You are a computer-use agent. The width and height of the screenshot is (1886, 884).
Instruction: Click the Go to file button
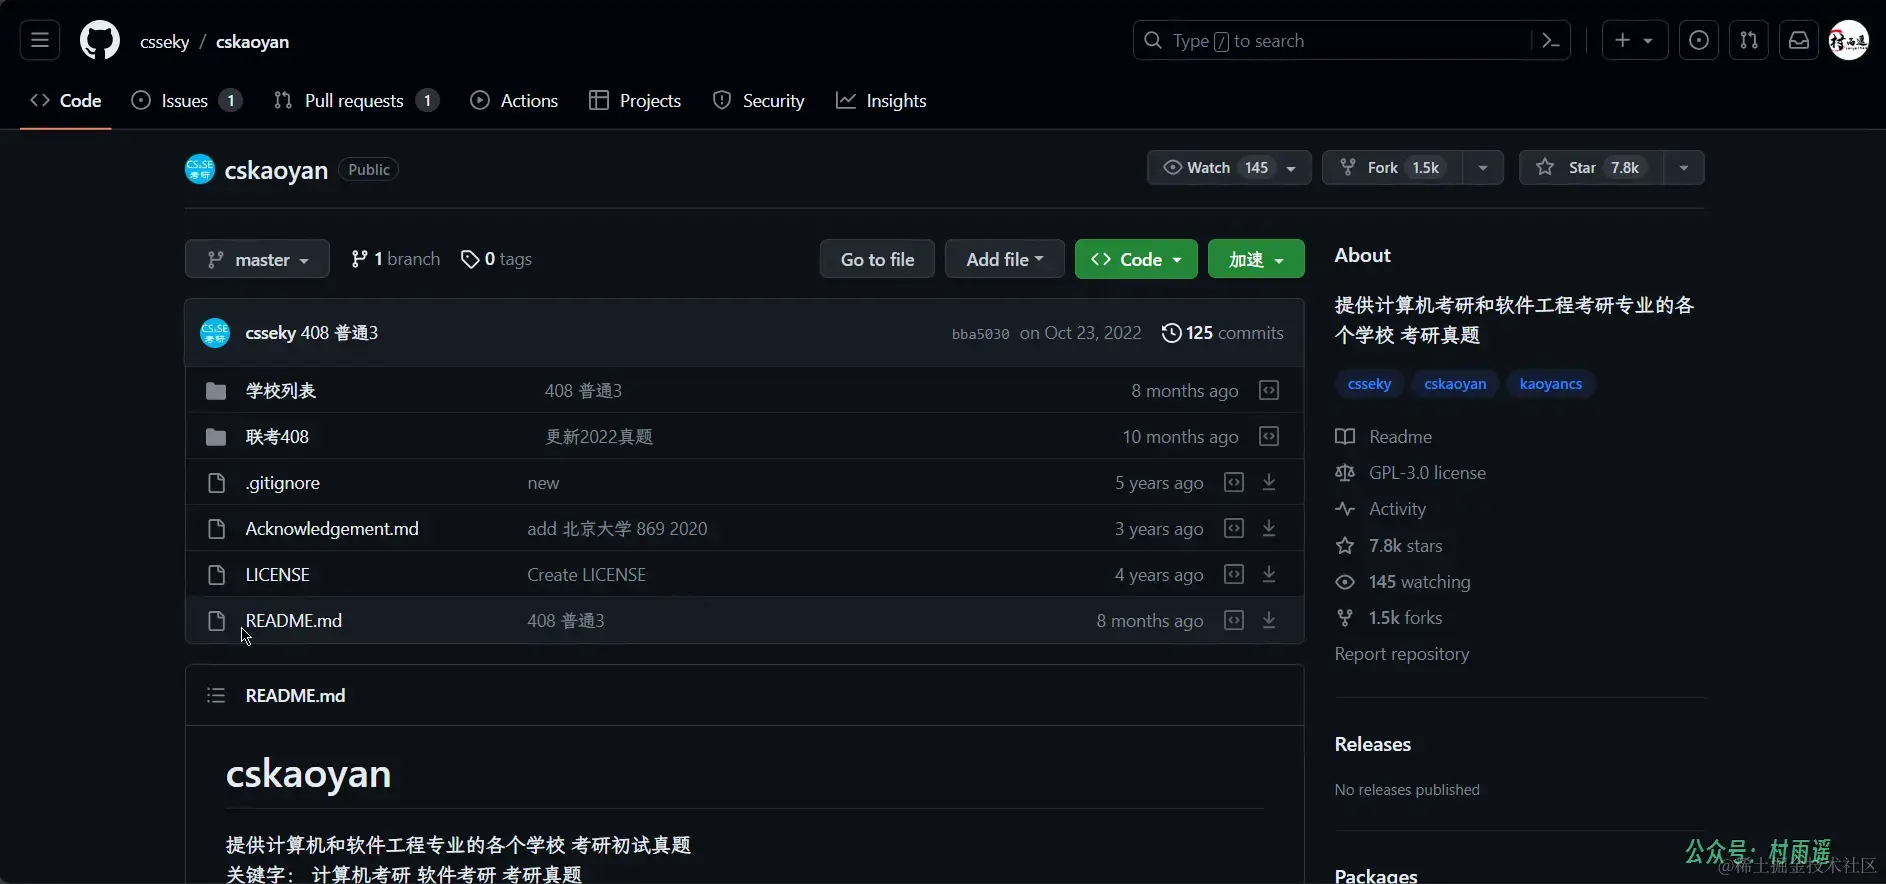pyautogui.click(x=877, y=259)
